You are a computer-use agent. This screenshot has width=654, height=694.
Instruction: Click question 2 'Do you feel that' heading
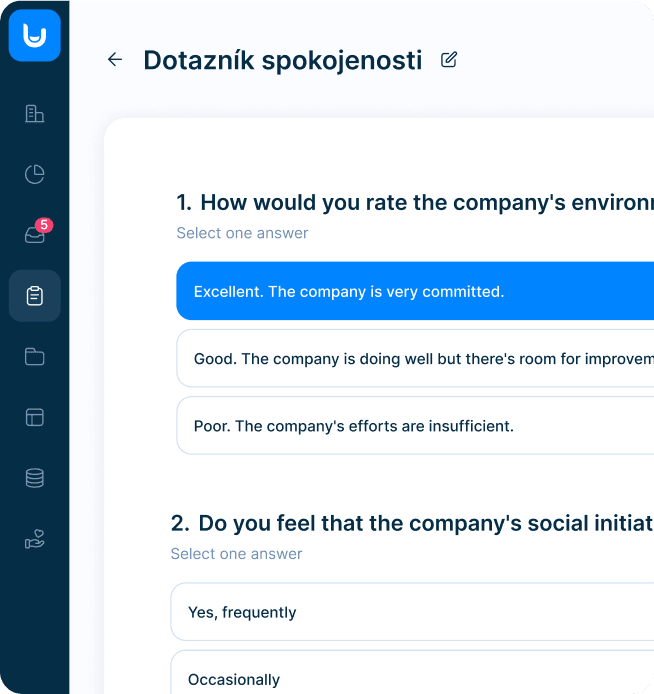(x=412, y=523)
